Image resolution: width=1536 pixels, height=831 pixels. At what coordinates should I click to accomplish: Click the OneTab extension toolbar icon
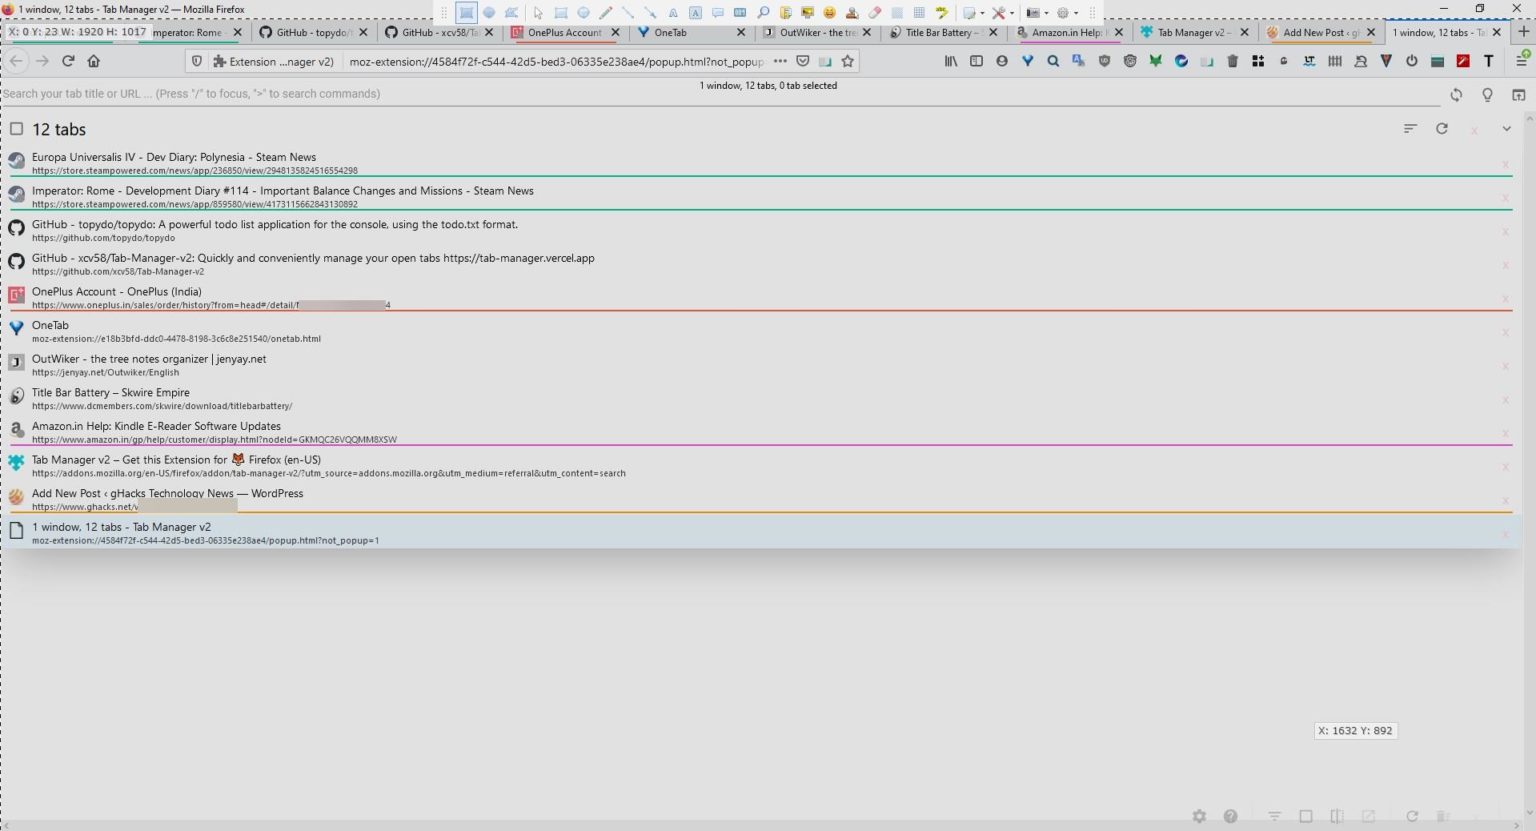(x=1026, y=61)
